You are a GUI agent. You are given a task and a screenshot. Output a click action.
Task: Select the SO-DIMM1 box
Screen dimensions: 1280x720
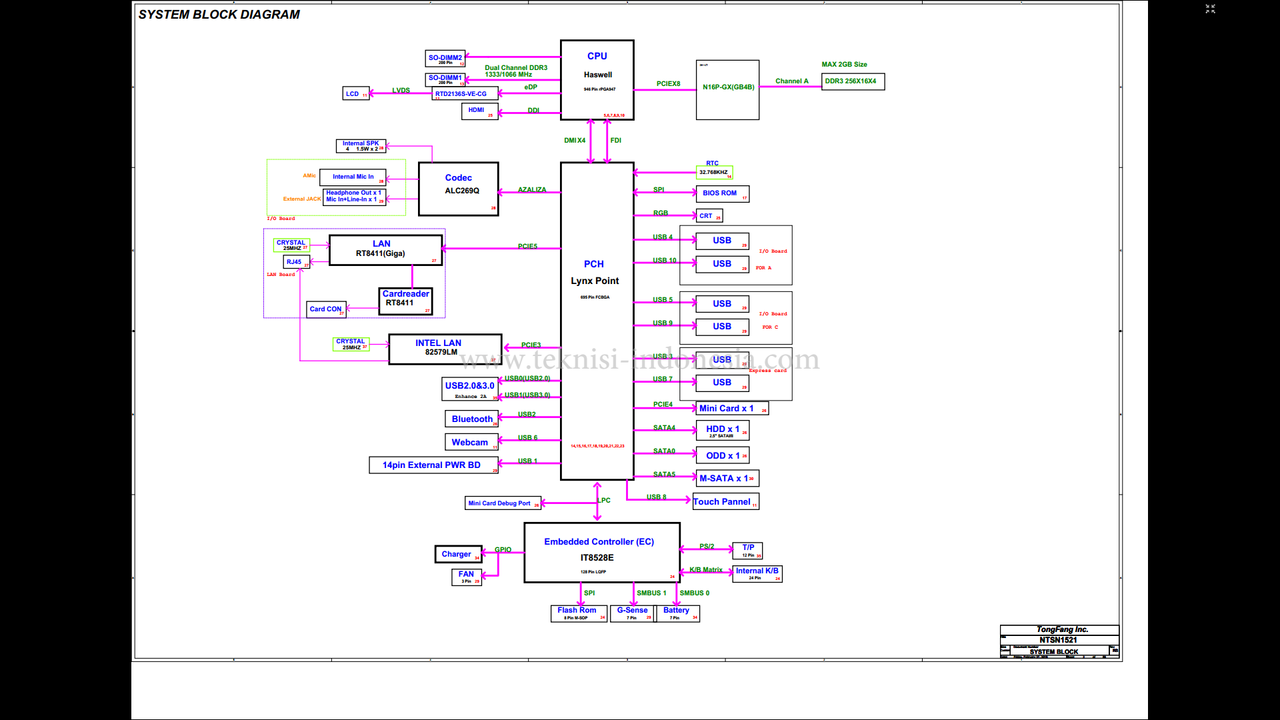[x=445, y=79]
